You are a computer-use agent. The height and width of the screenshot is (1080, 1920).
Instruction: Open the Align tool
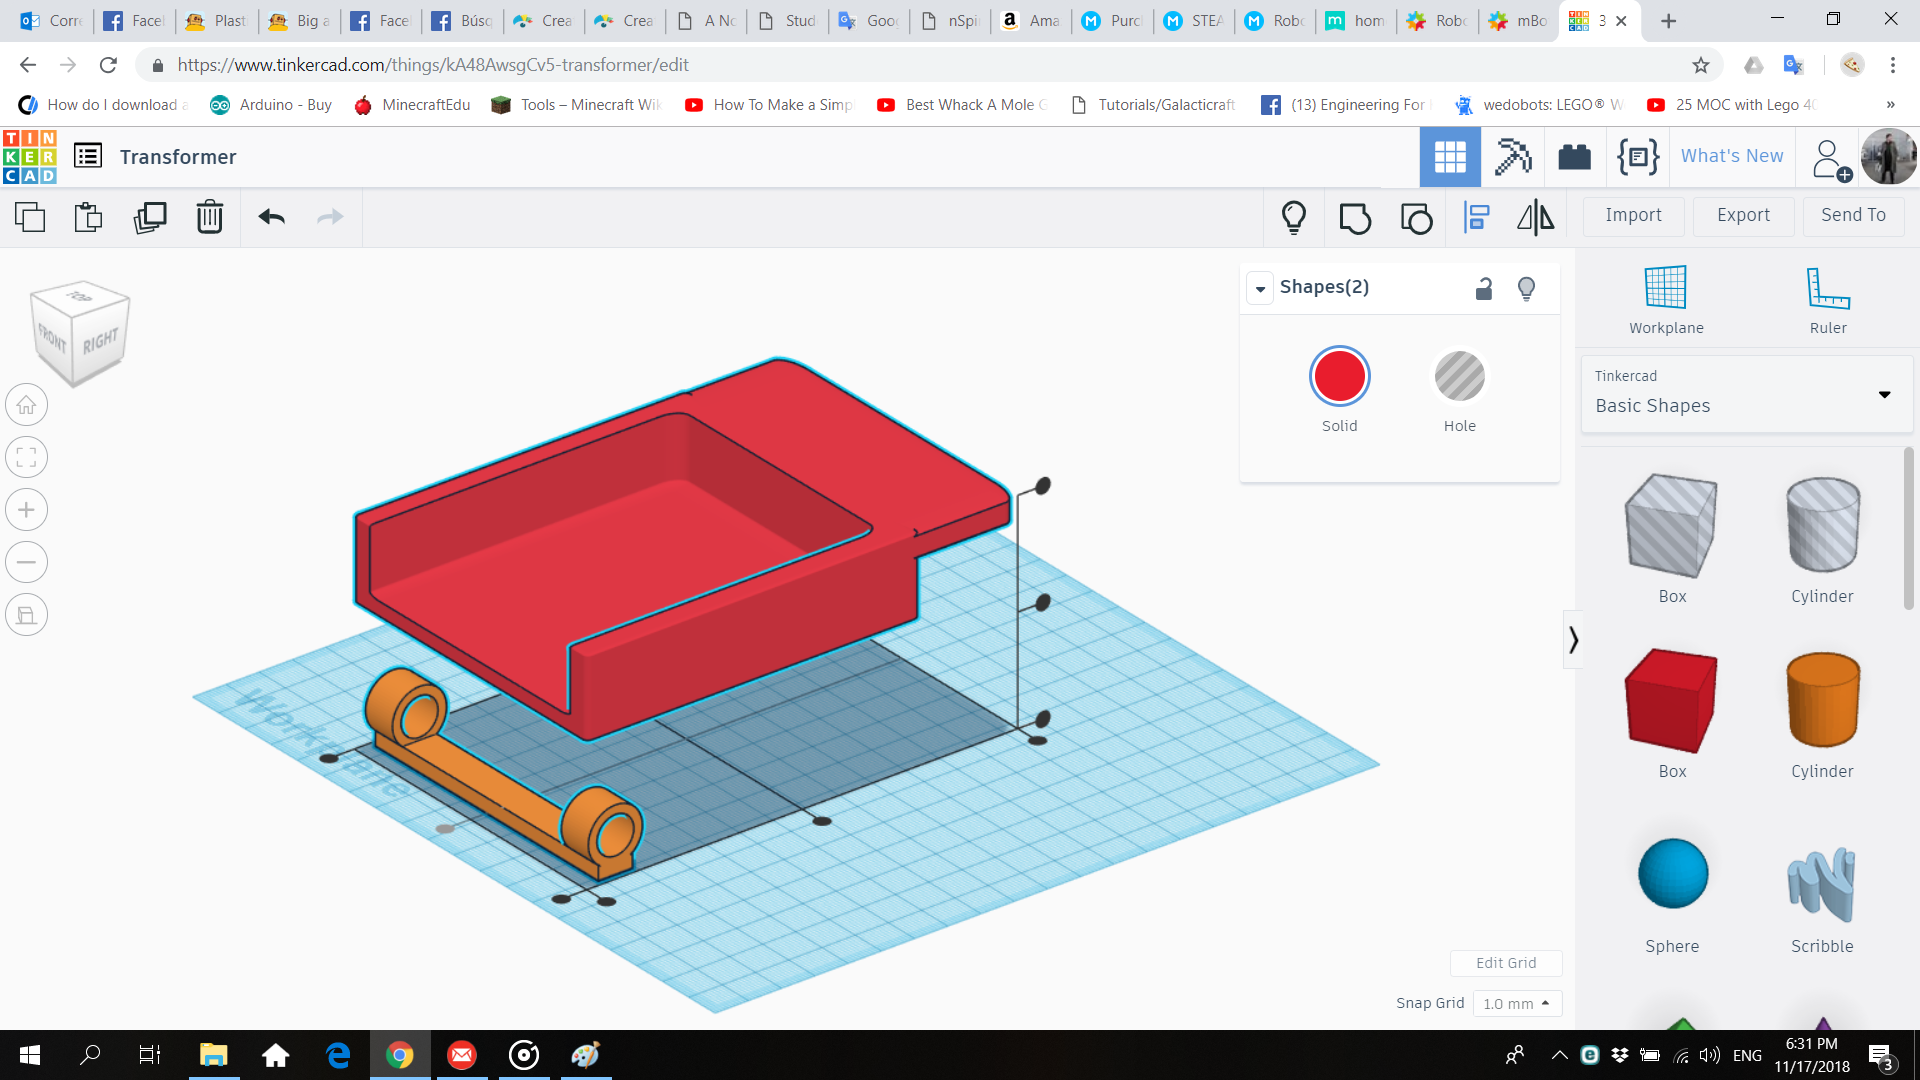1477,217
